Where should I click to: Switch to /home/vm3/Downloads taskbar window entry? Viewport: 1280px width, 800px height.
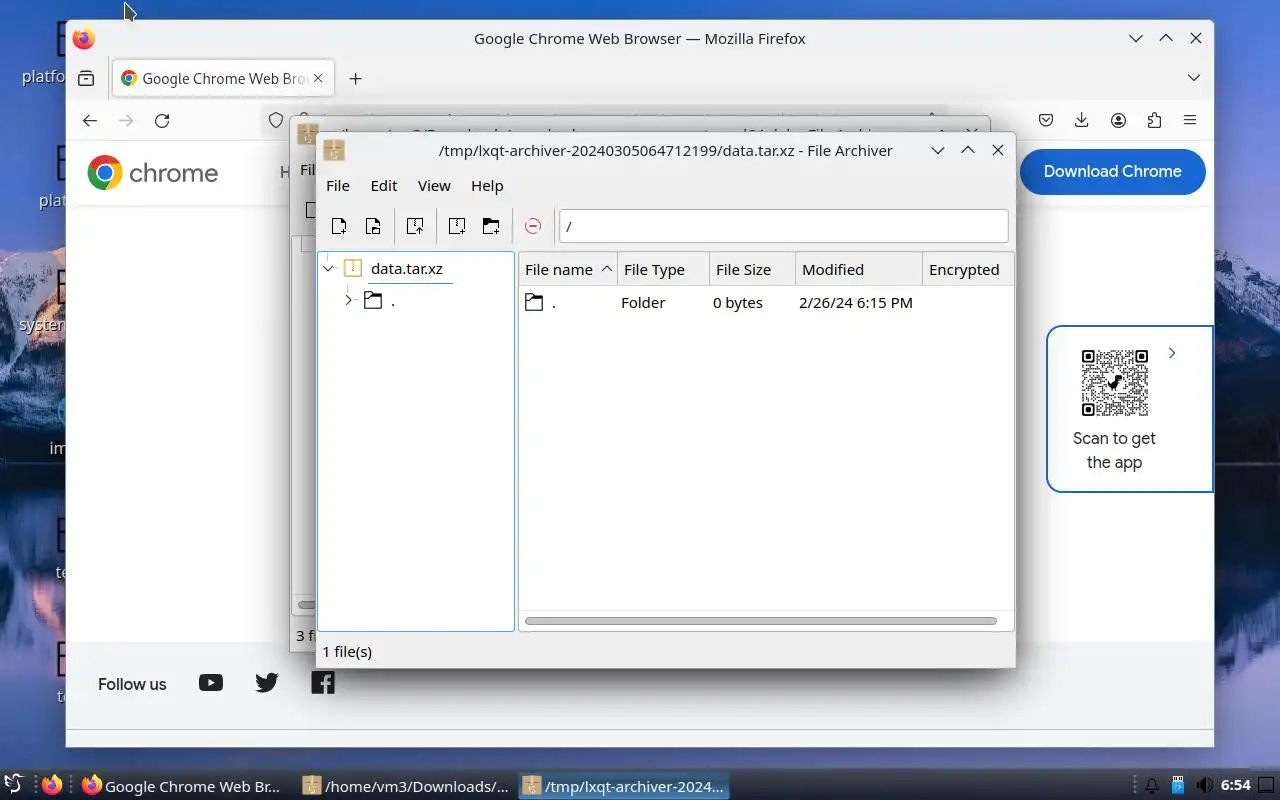[407, 786]
